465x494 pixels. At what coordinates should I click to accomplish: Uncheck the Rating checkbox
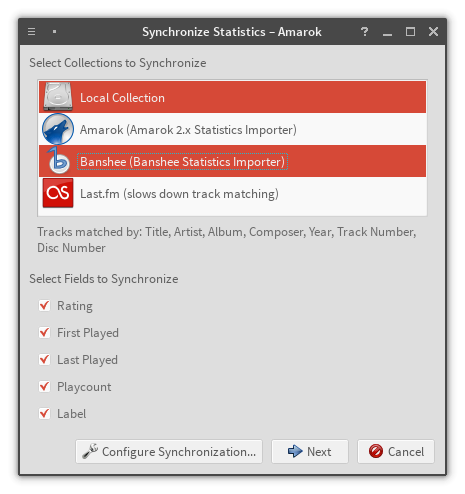44,305
